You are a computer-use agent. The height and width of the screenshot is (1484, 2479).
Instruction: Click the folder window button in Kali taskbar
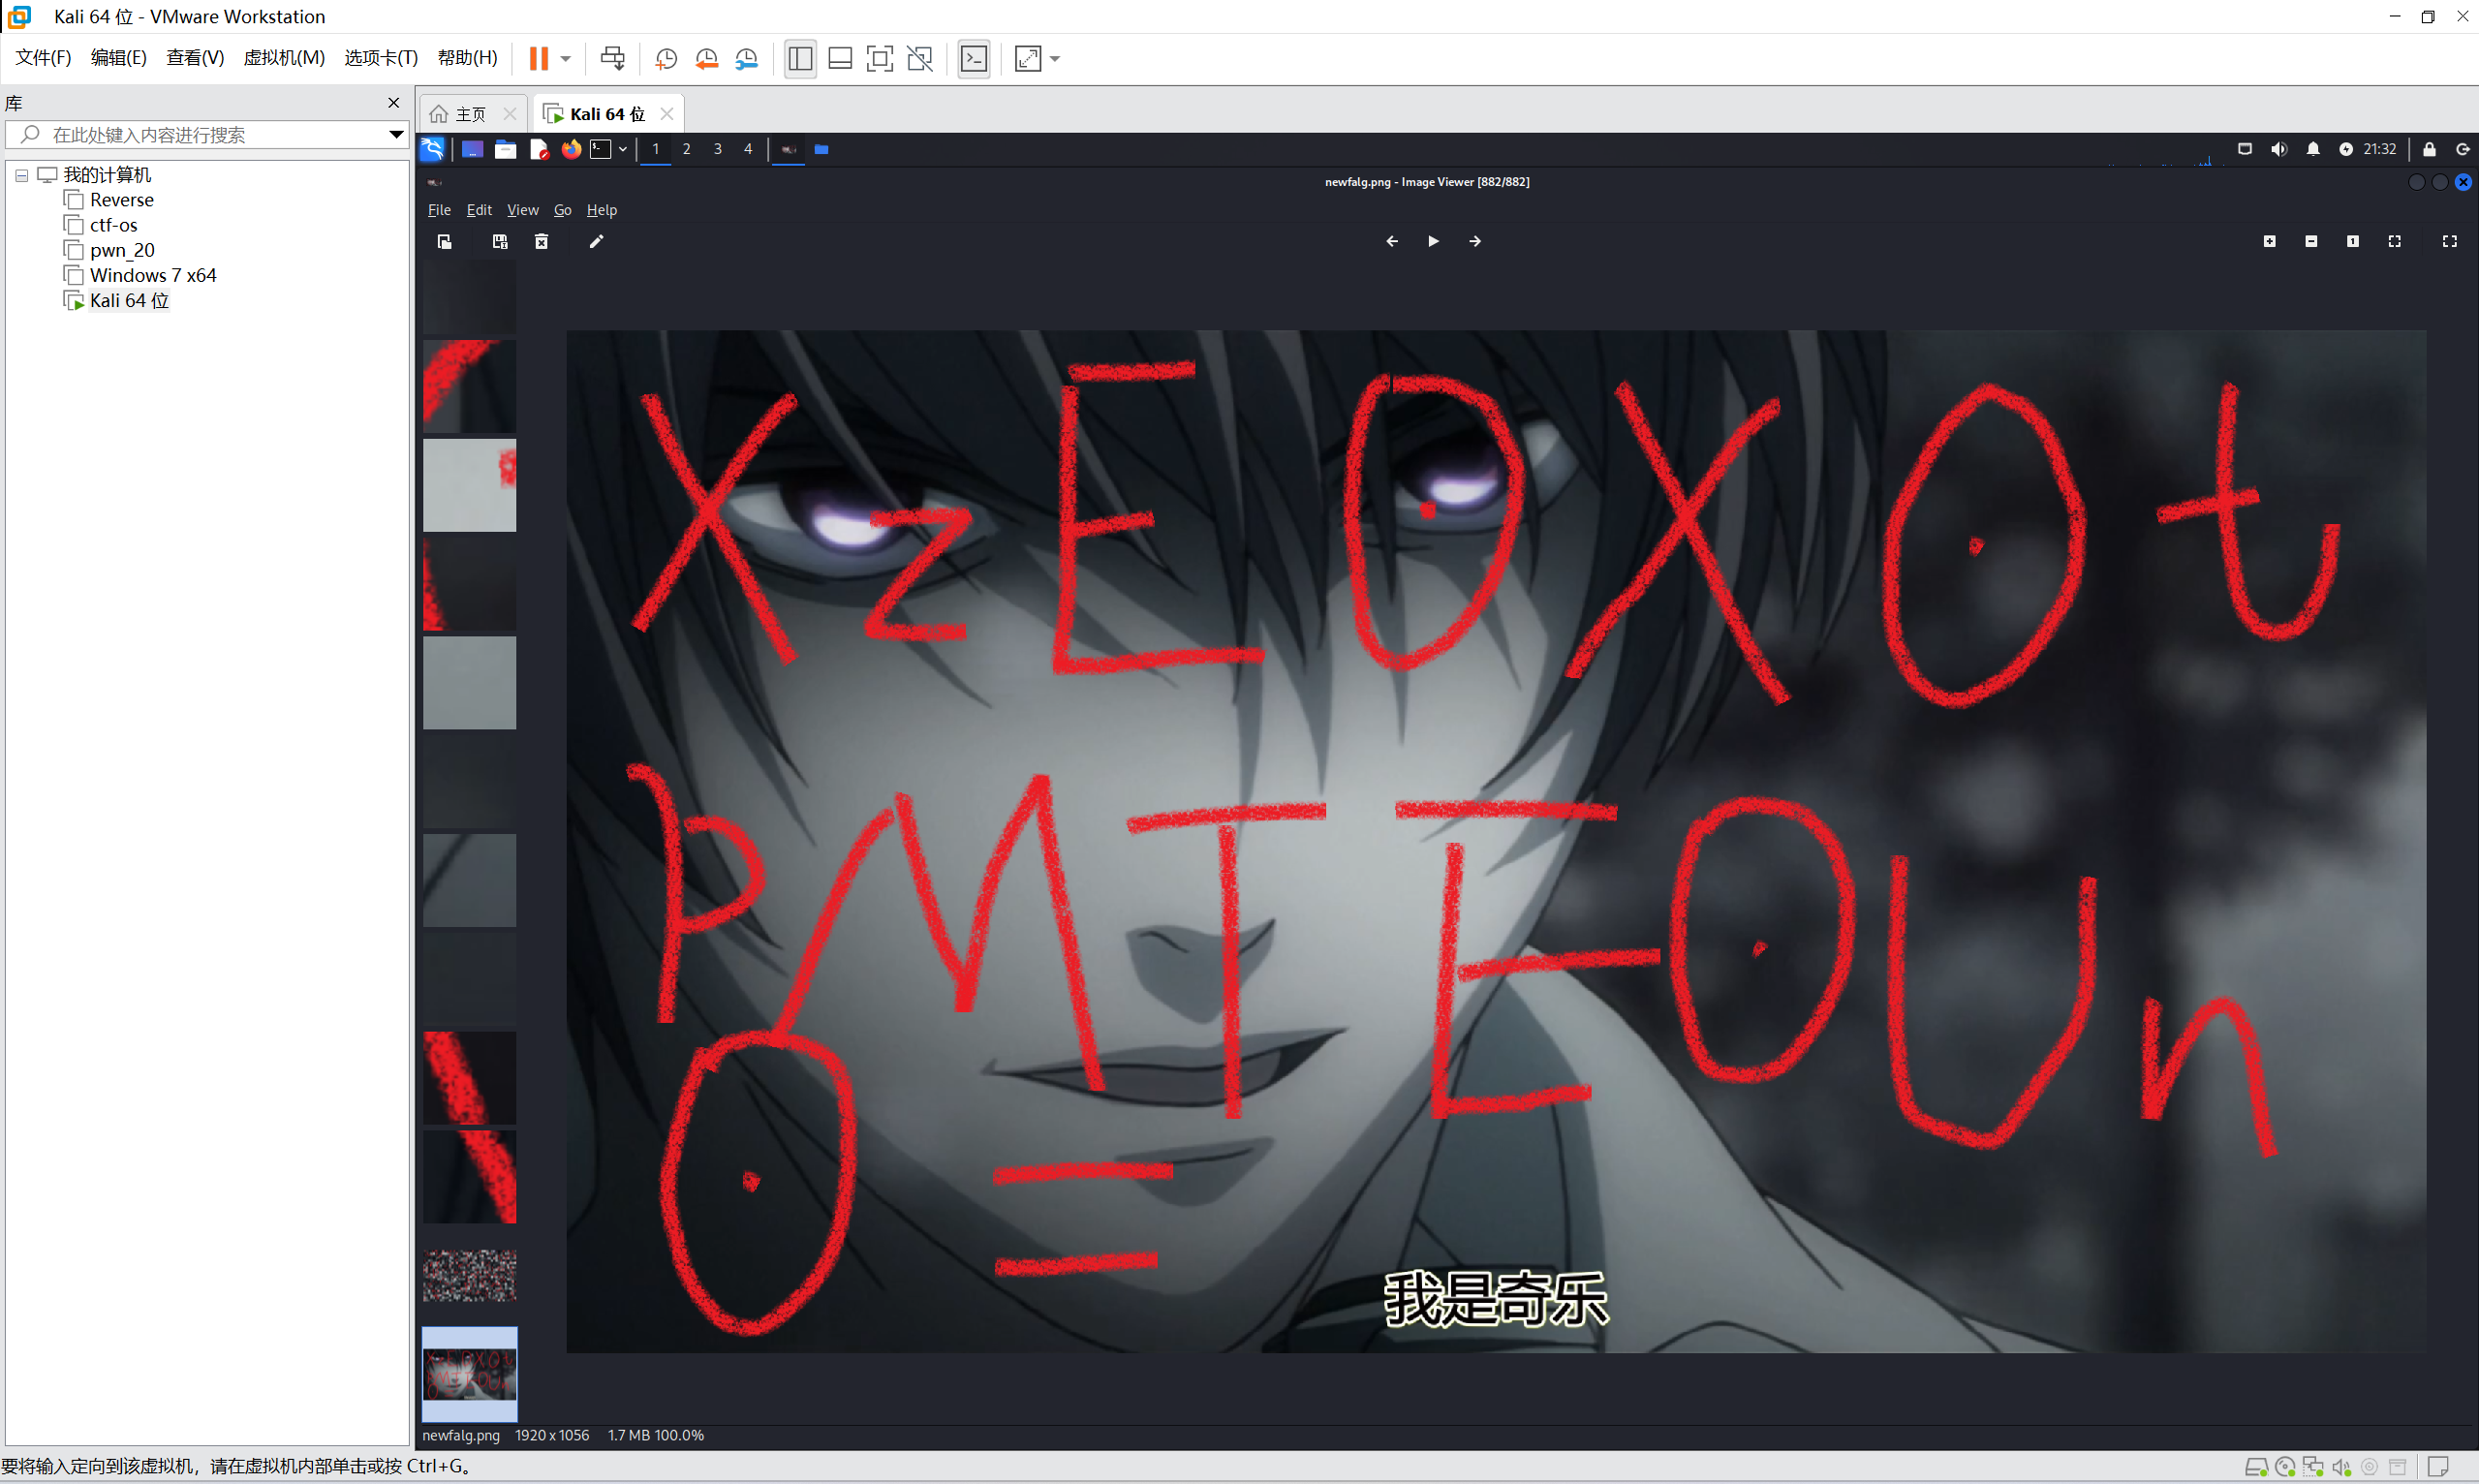pyautogui.click(x=821, y=149)
